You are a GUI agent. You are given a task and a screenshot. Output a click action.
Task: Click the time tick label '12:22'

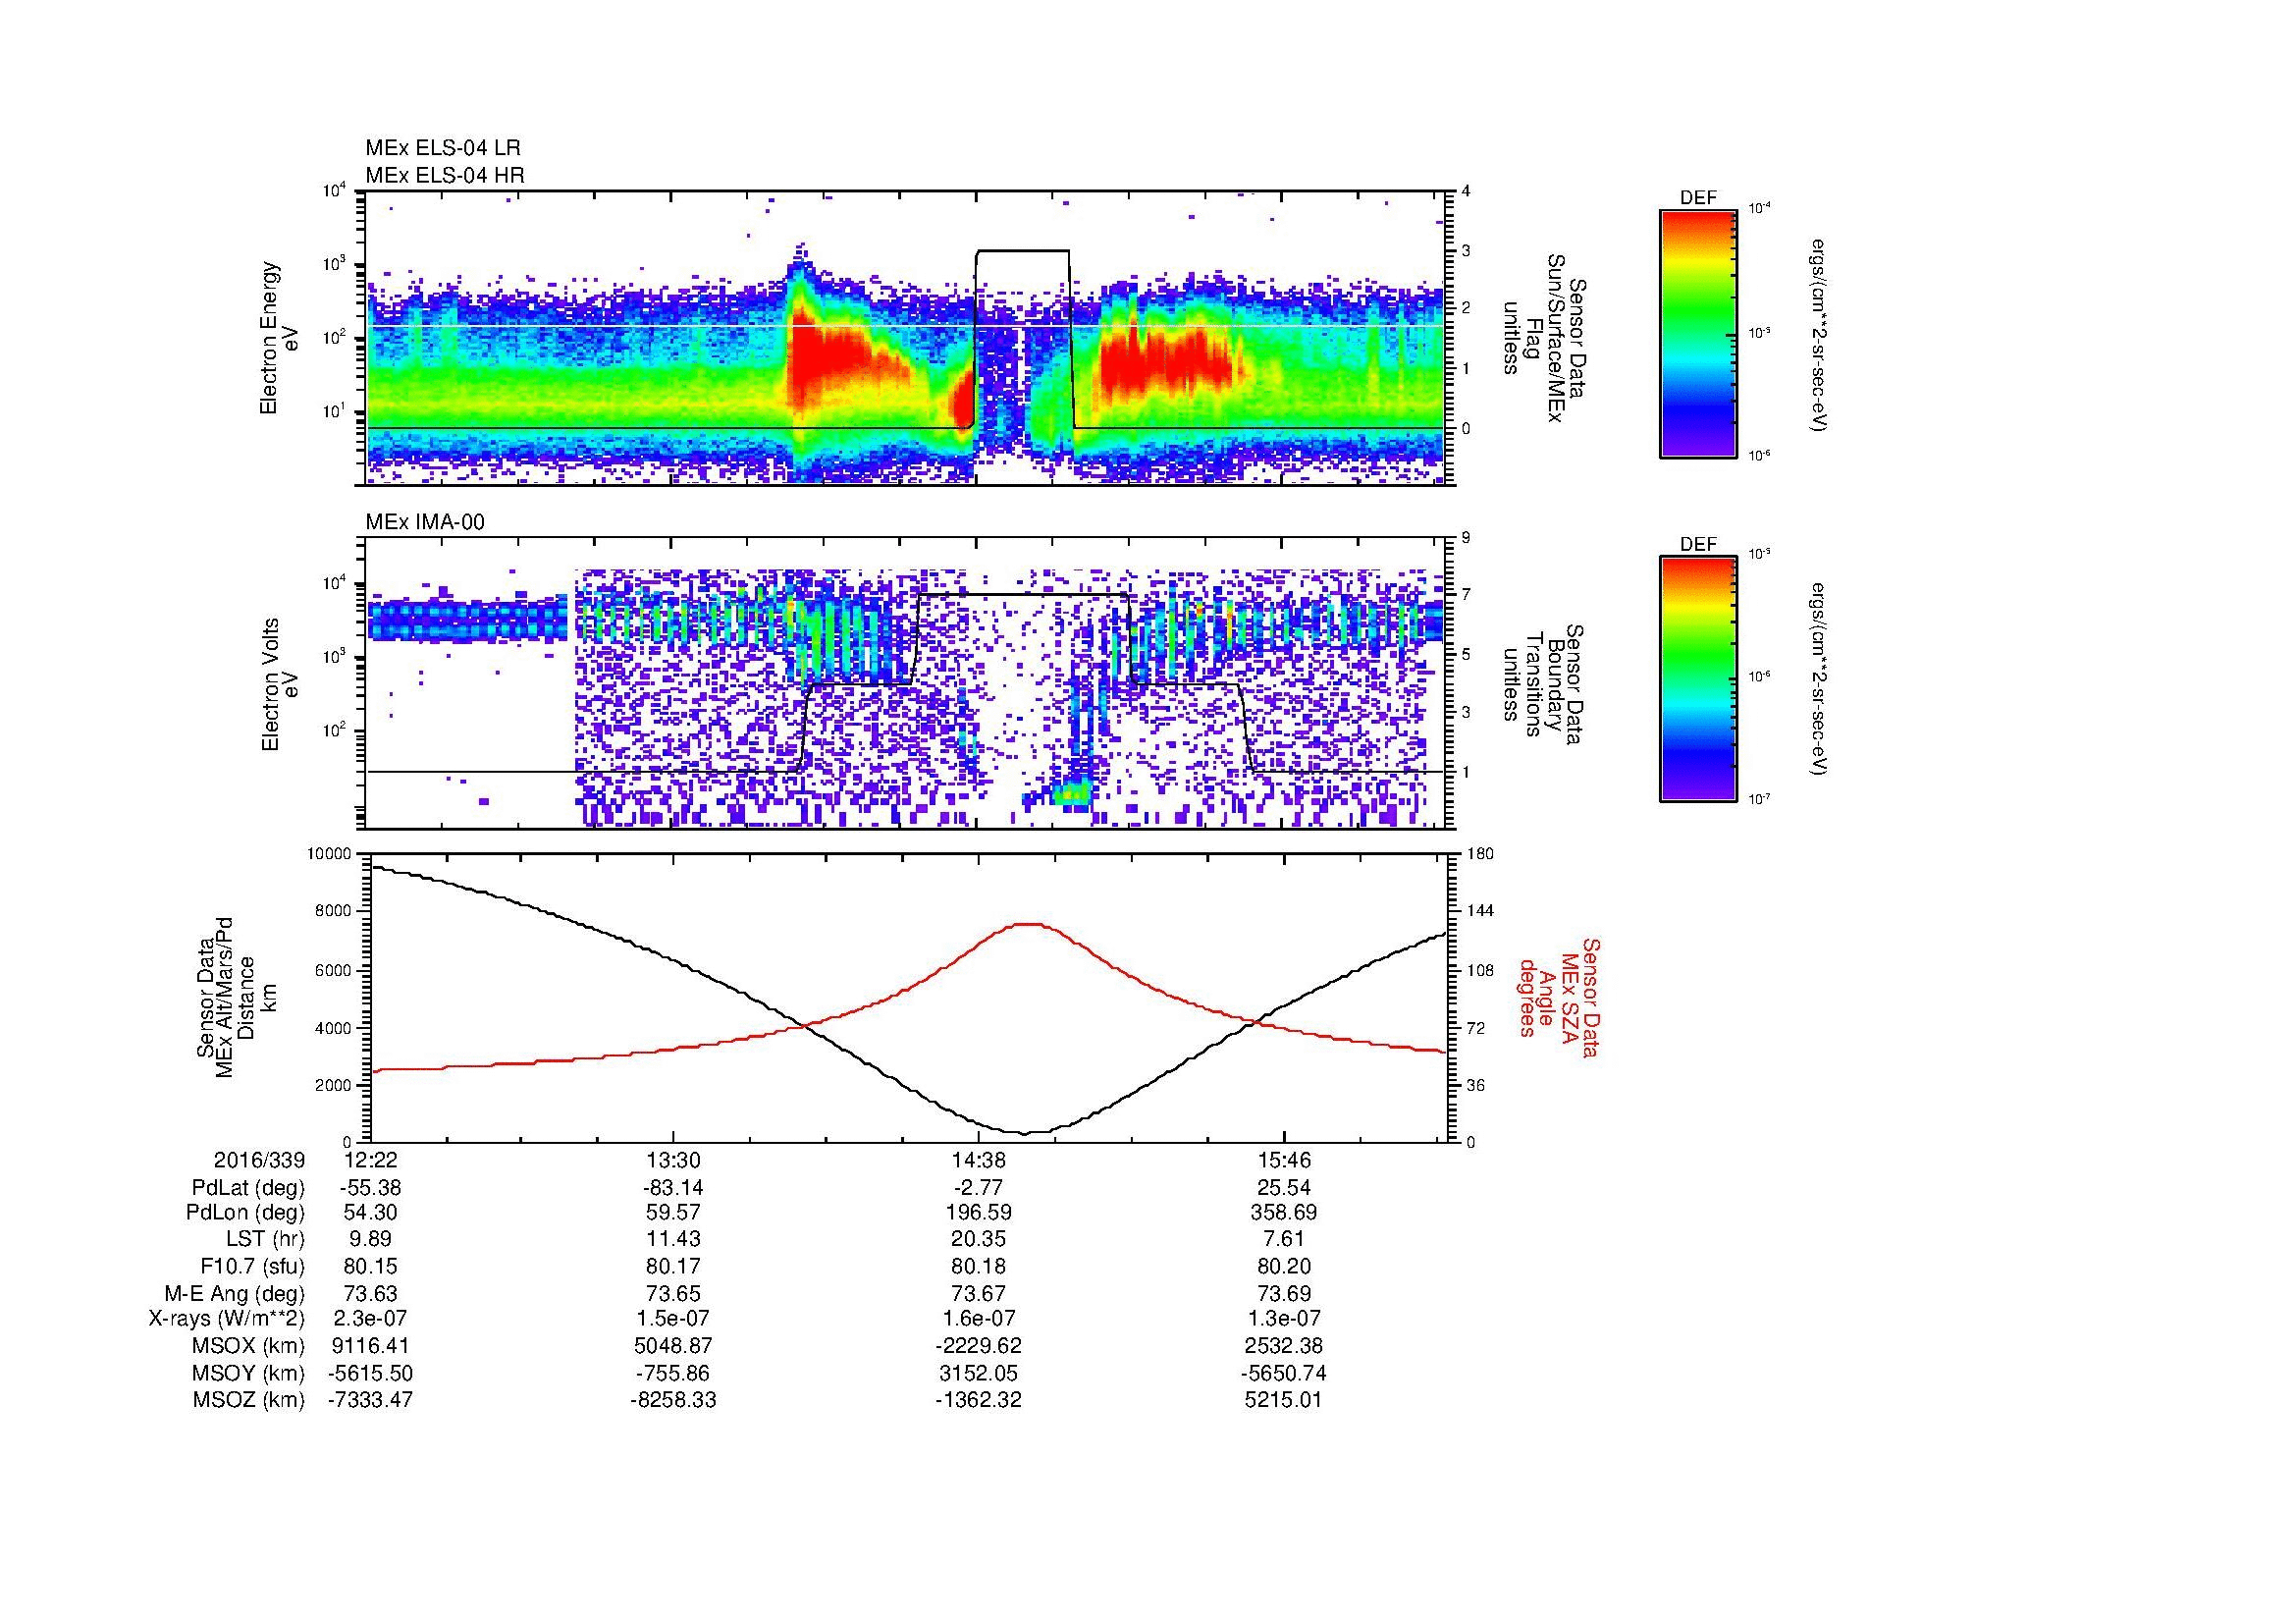tap(371, 1161)
